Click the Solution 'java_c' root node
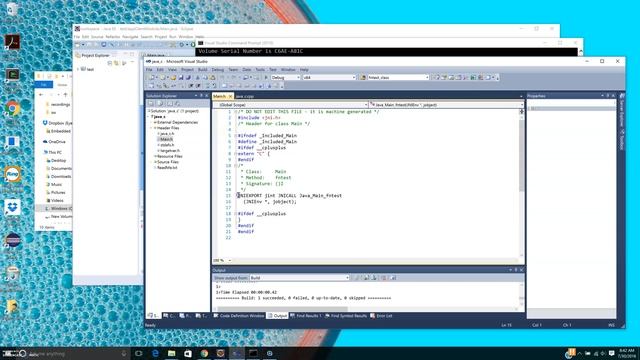The width and height of the screenshot is (640, 360). [173, 111]
